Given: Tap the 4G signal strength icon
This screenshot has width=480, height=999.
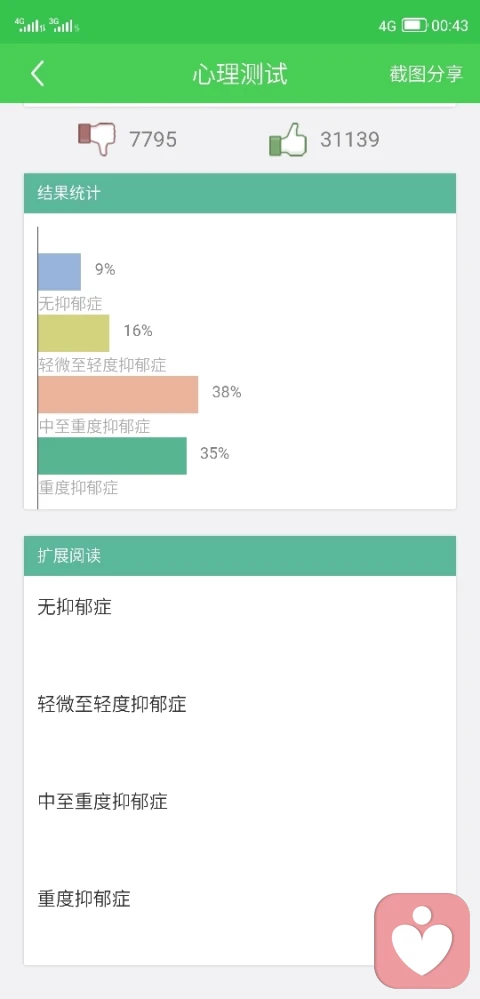Looking at the screenshot, I should 29,25.
